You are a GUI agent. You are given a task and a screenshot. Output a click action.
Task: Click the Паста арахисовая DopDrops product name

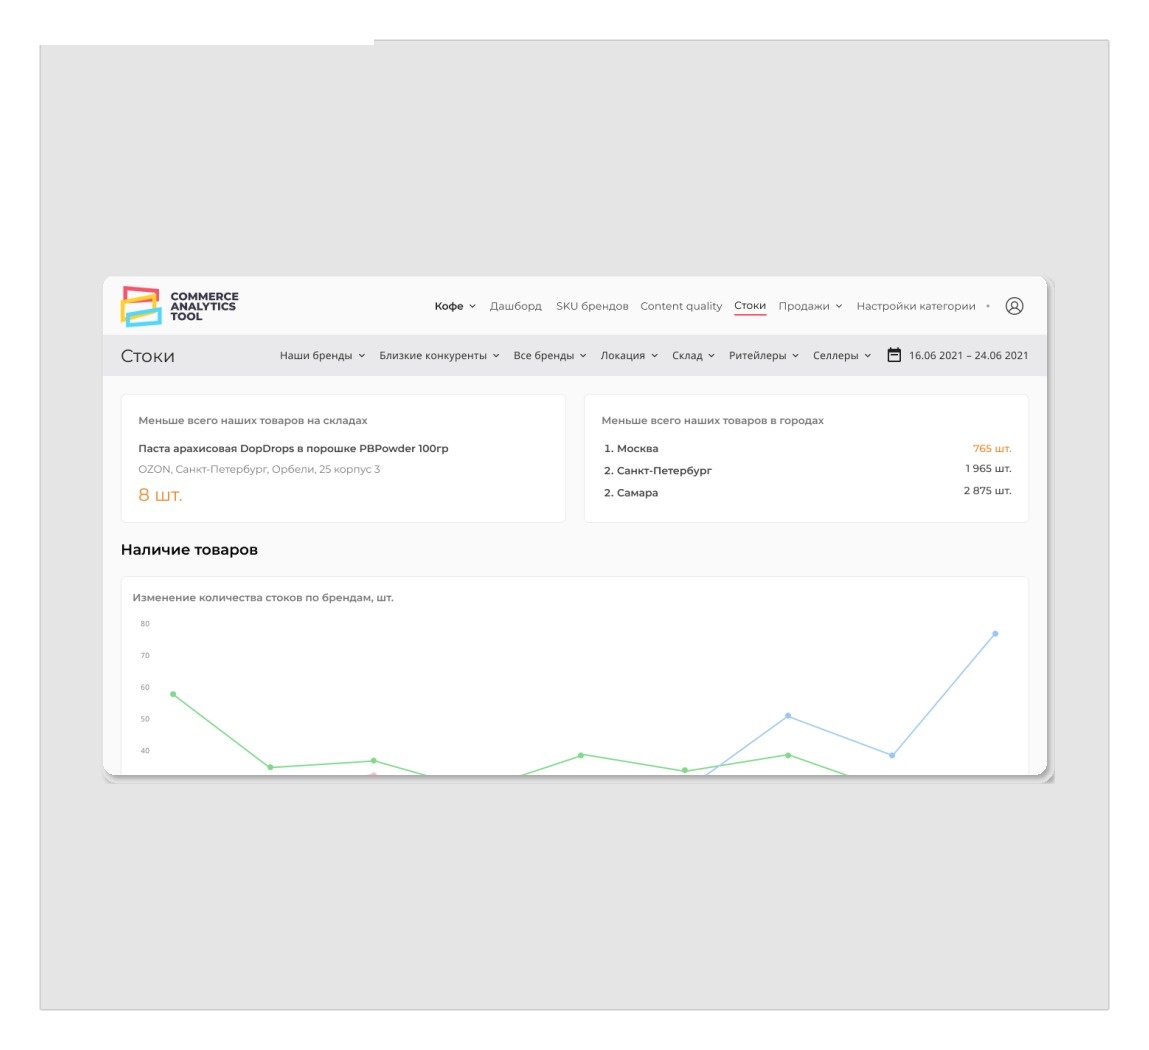293,448
